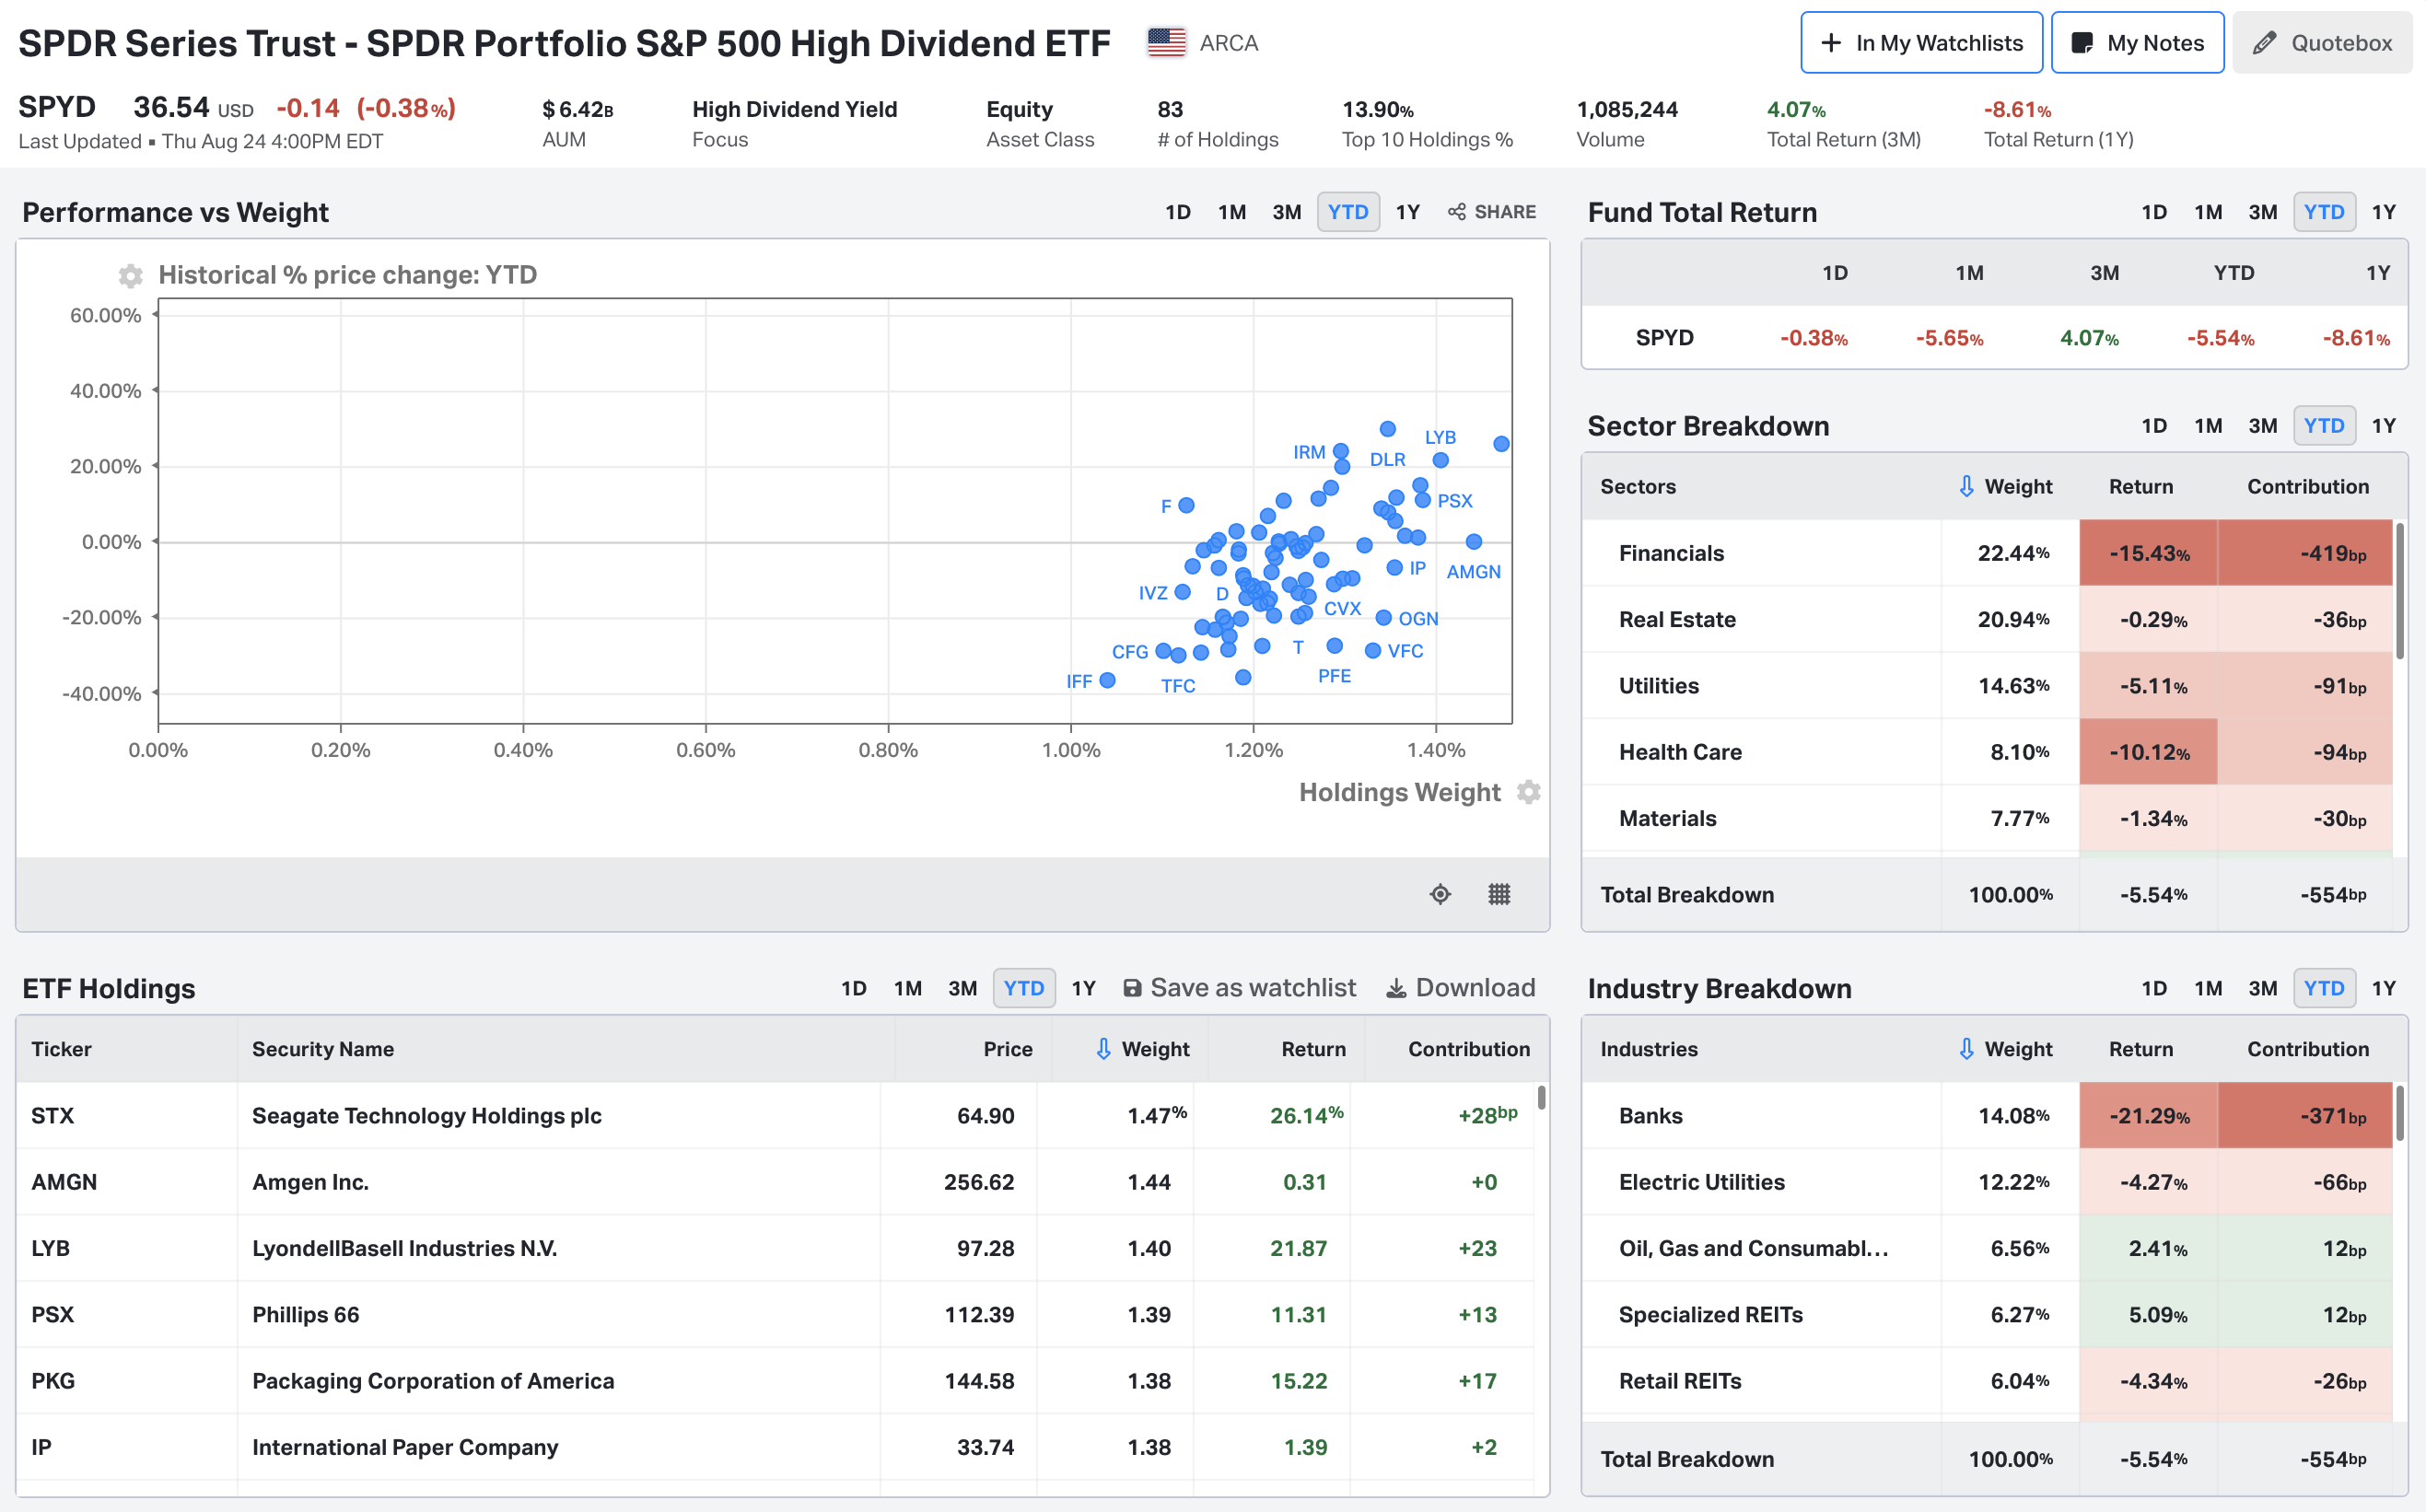Screen dimensions: 2426x1512
Task: Open My Notes
Action: (x=2137, y=43)
